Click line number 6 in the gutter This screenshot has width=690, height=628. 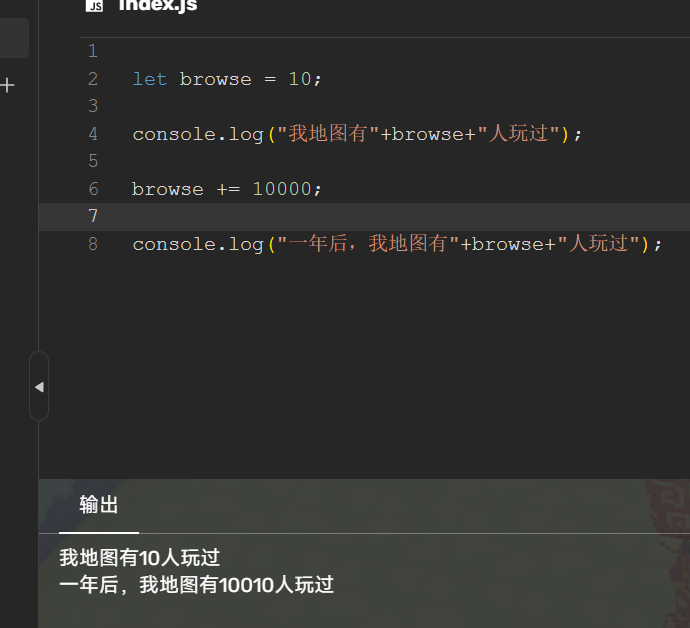click(93, 189)
